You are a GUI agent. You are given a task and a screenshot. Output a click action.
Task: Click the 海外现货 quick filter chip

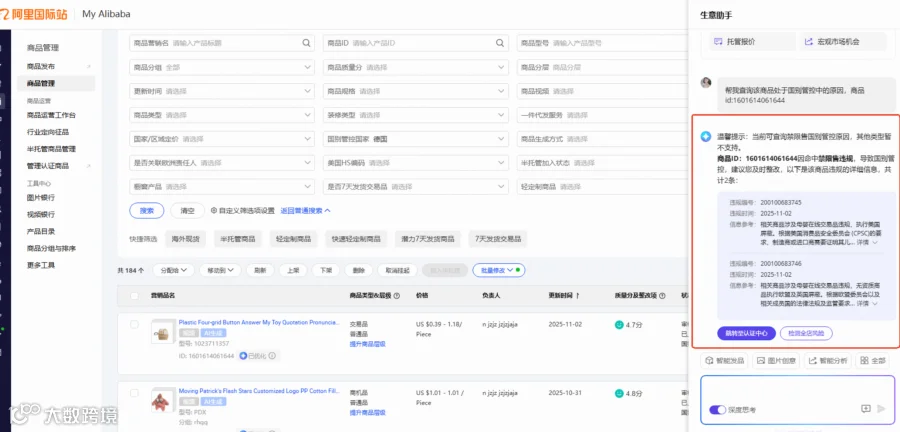tap(186, 239)
